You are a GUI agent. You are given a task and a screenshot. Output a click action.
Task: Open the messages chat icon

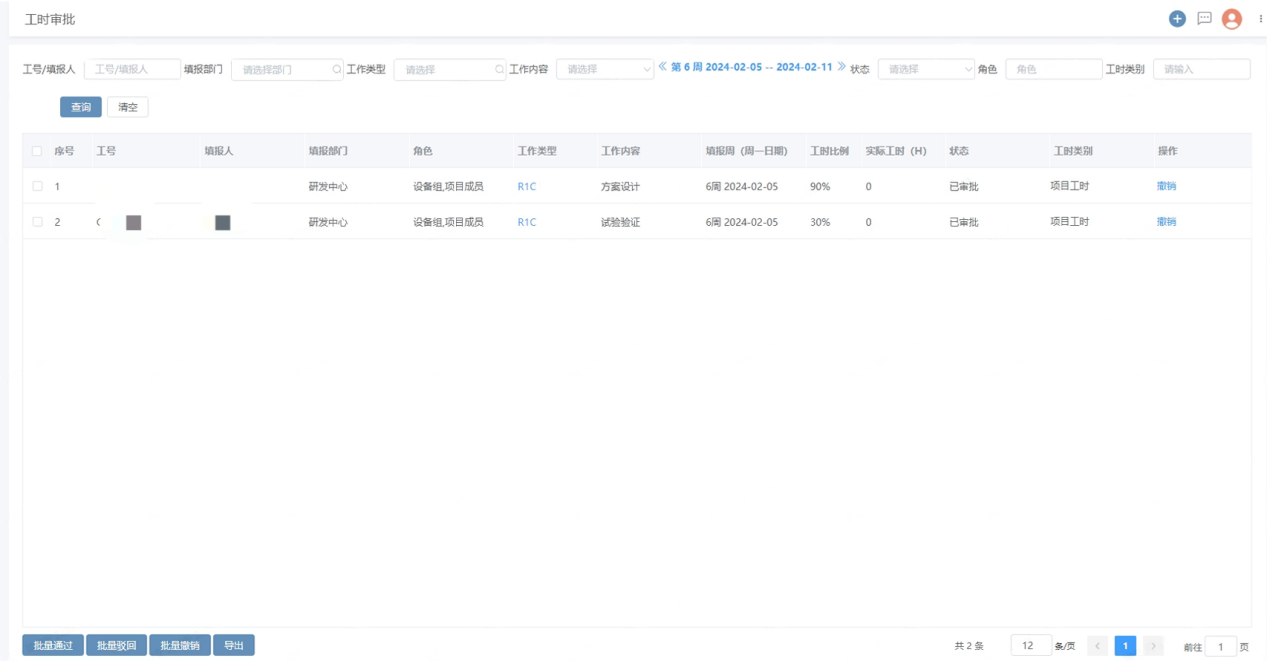click(x=1204, y=19)
